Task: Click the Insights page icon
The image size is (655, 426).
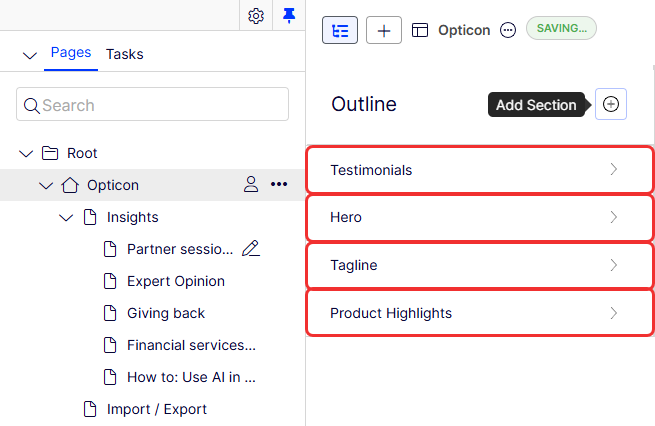Action: [x=90, y=217]
